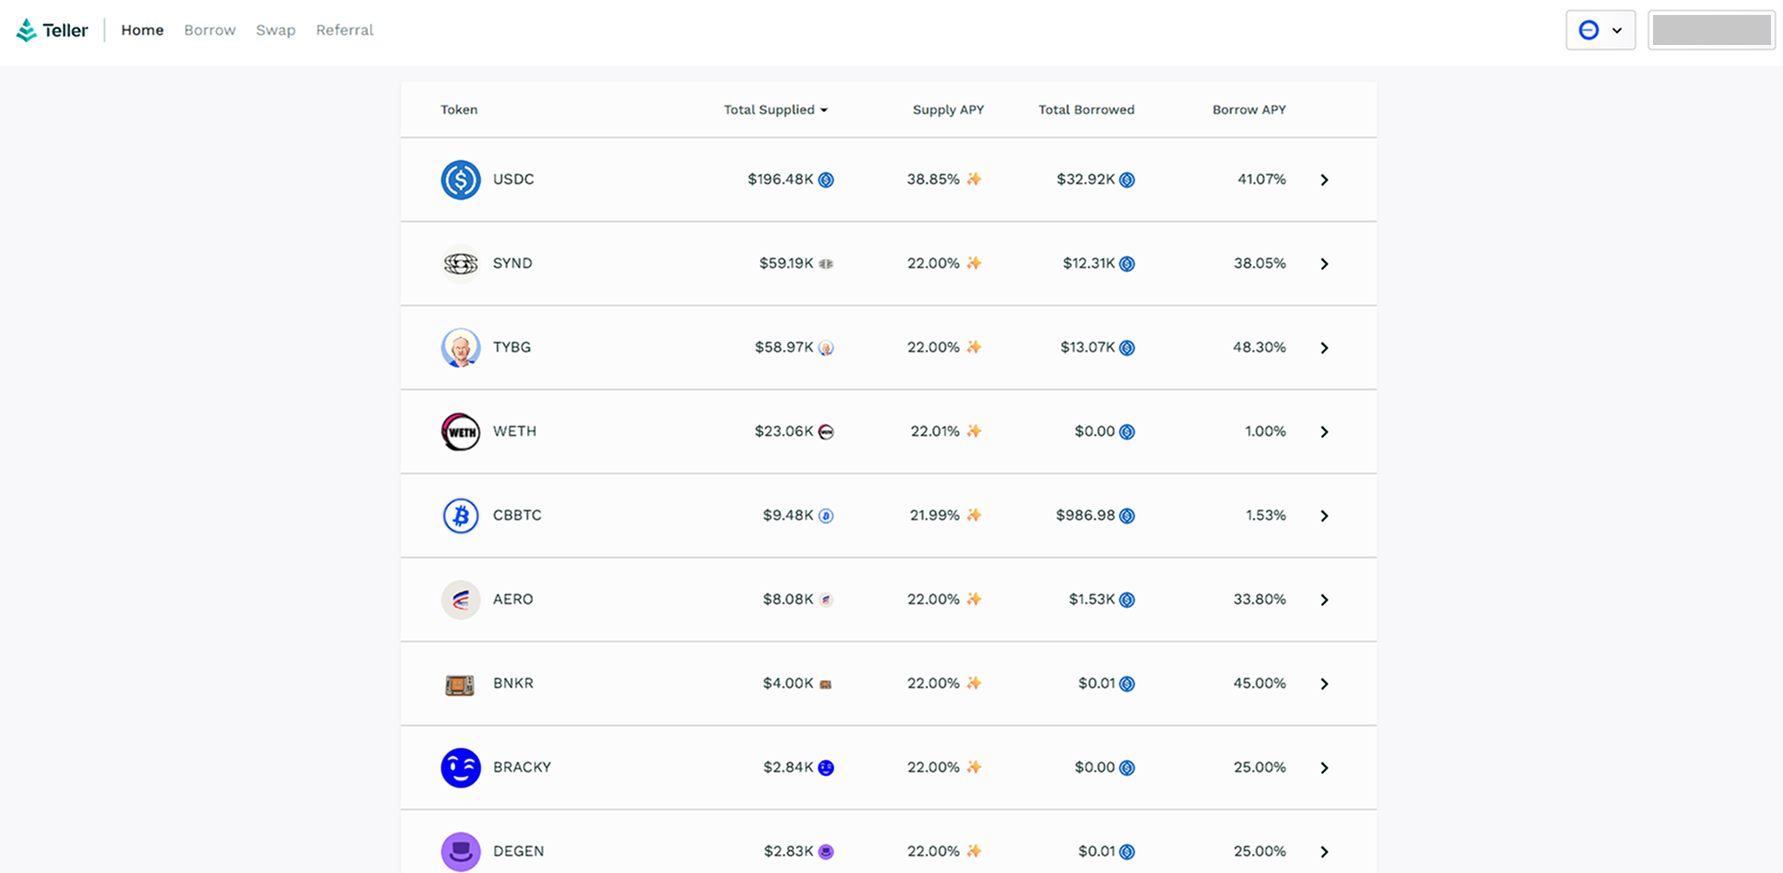Expand the BNKR row arrow
Image resolution: width=1783 pixels, height=873 pixels.
click(1324, 684)
